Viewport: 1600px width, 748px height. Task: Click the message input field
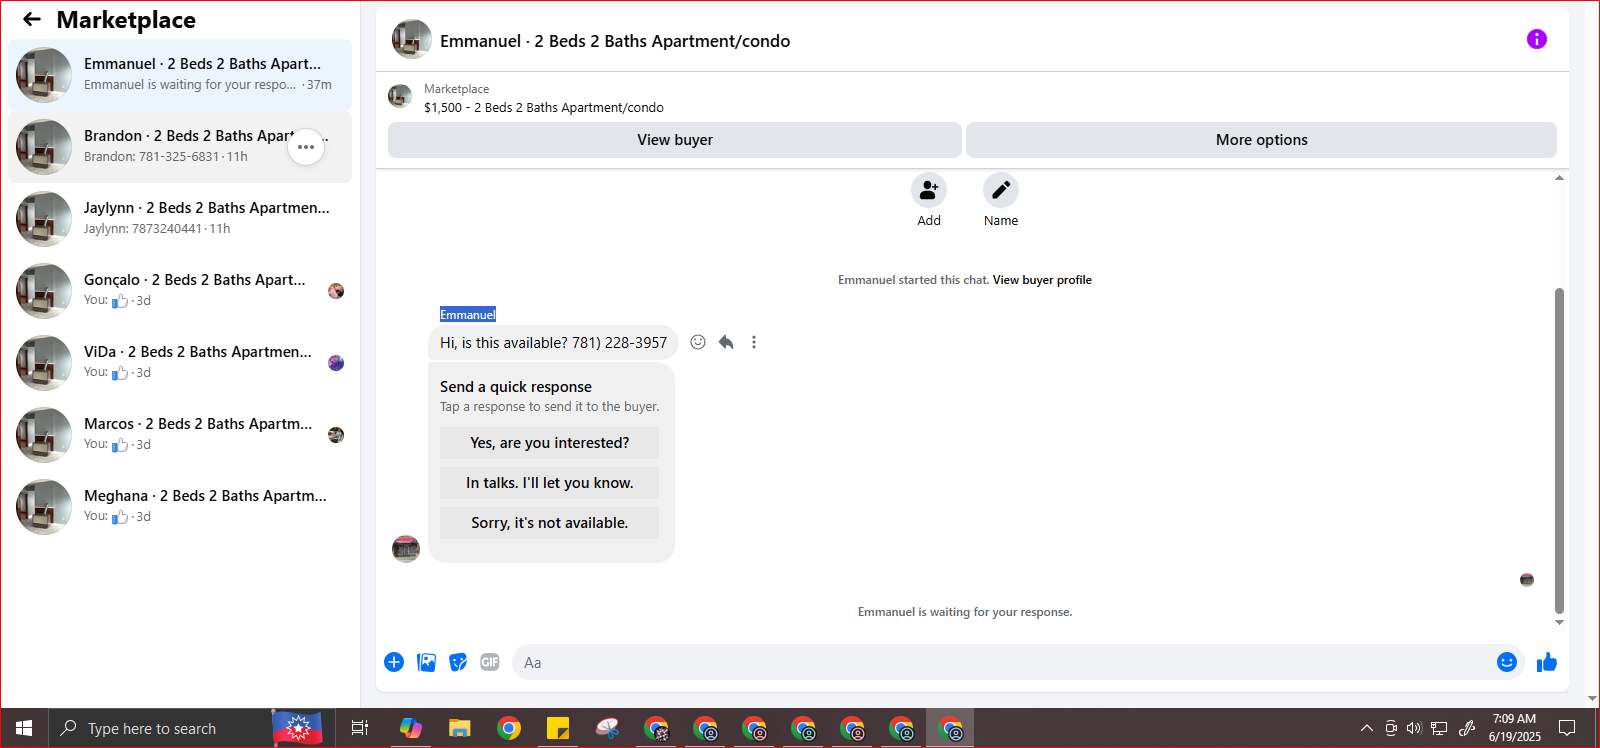pyautogui.click(x=1004, y=662)
